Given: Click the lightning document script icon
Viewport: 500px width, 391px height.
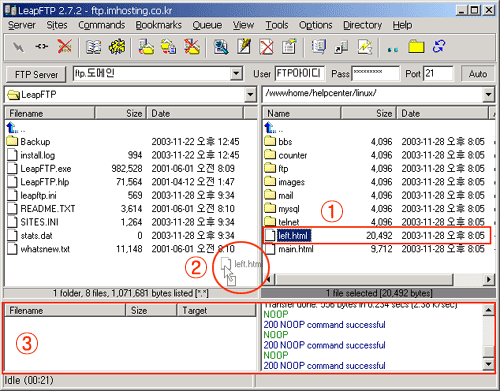Looking at the screenshot, I should pos(365,47).
